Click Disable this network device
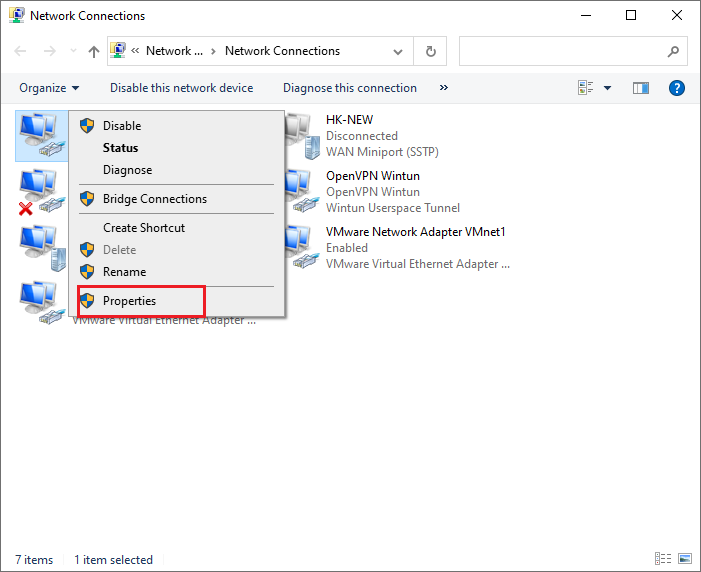 click(x=182, y=88)
